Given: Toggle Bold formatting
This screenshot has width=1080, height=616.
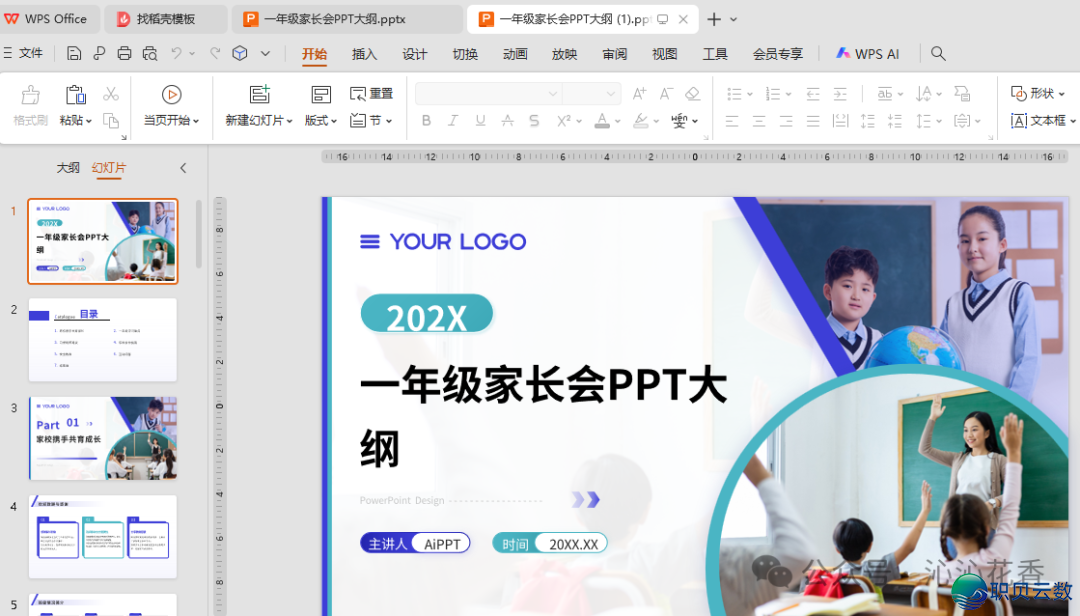Looking at the screenshot, I should pos(426,121).
